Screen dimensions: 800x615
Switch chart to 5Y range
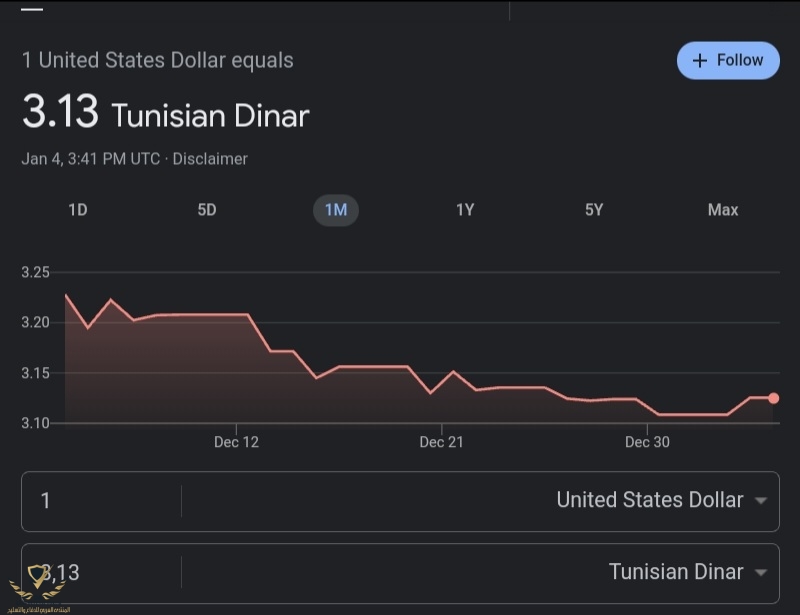tap(594, 210)
